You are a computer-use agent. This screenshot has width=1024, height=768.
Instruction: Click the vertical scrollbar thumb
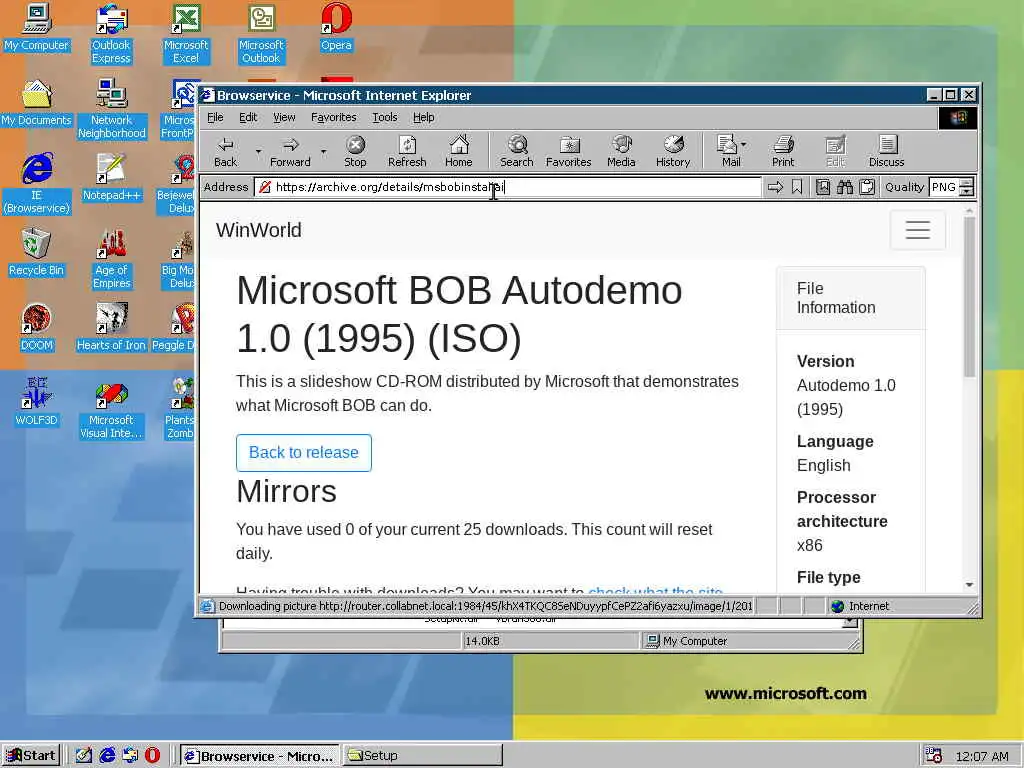tap(969, 297)
